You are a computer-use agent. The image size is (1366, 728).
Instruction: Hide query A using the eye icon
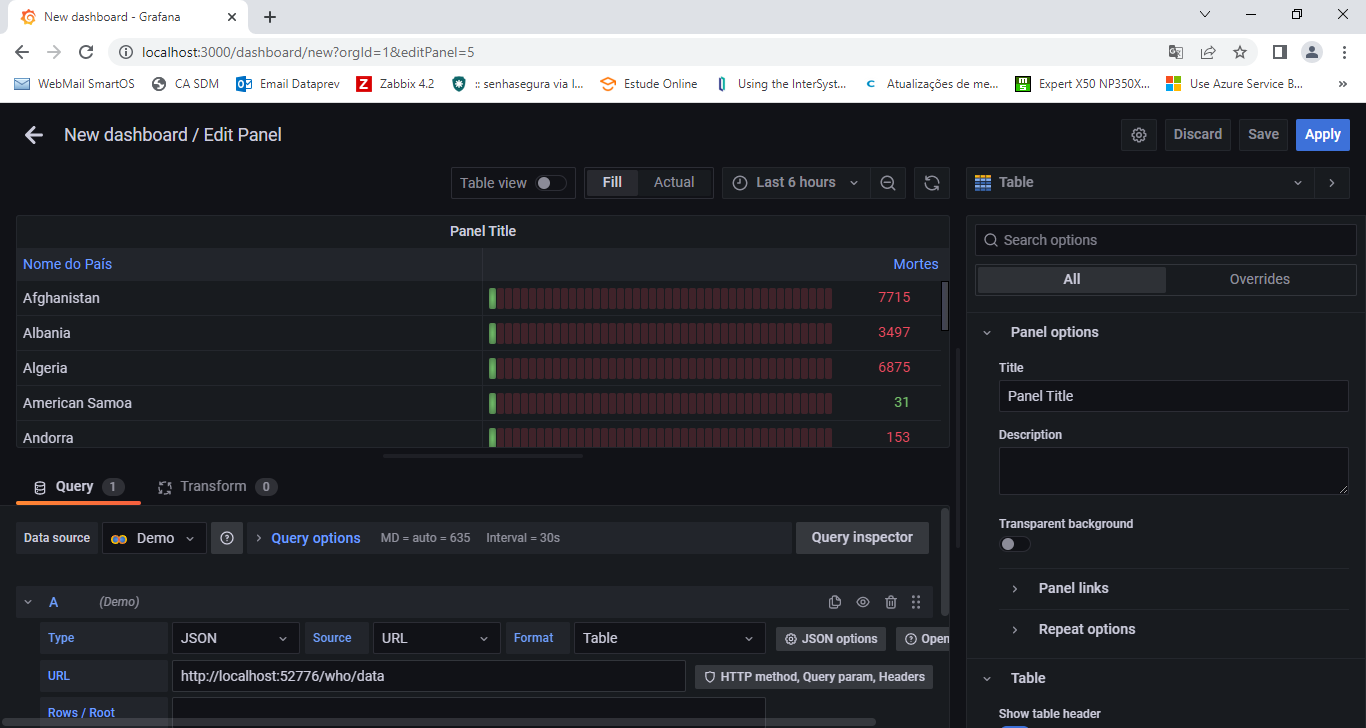863,602
